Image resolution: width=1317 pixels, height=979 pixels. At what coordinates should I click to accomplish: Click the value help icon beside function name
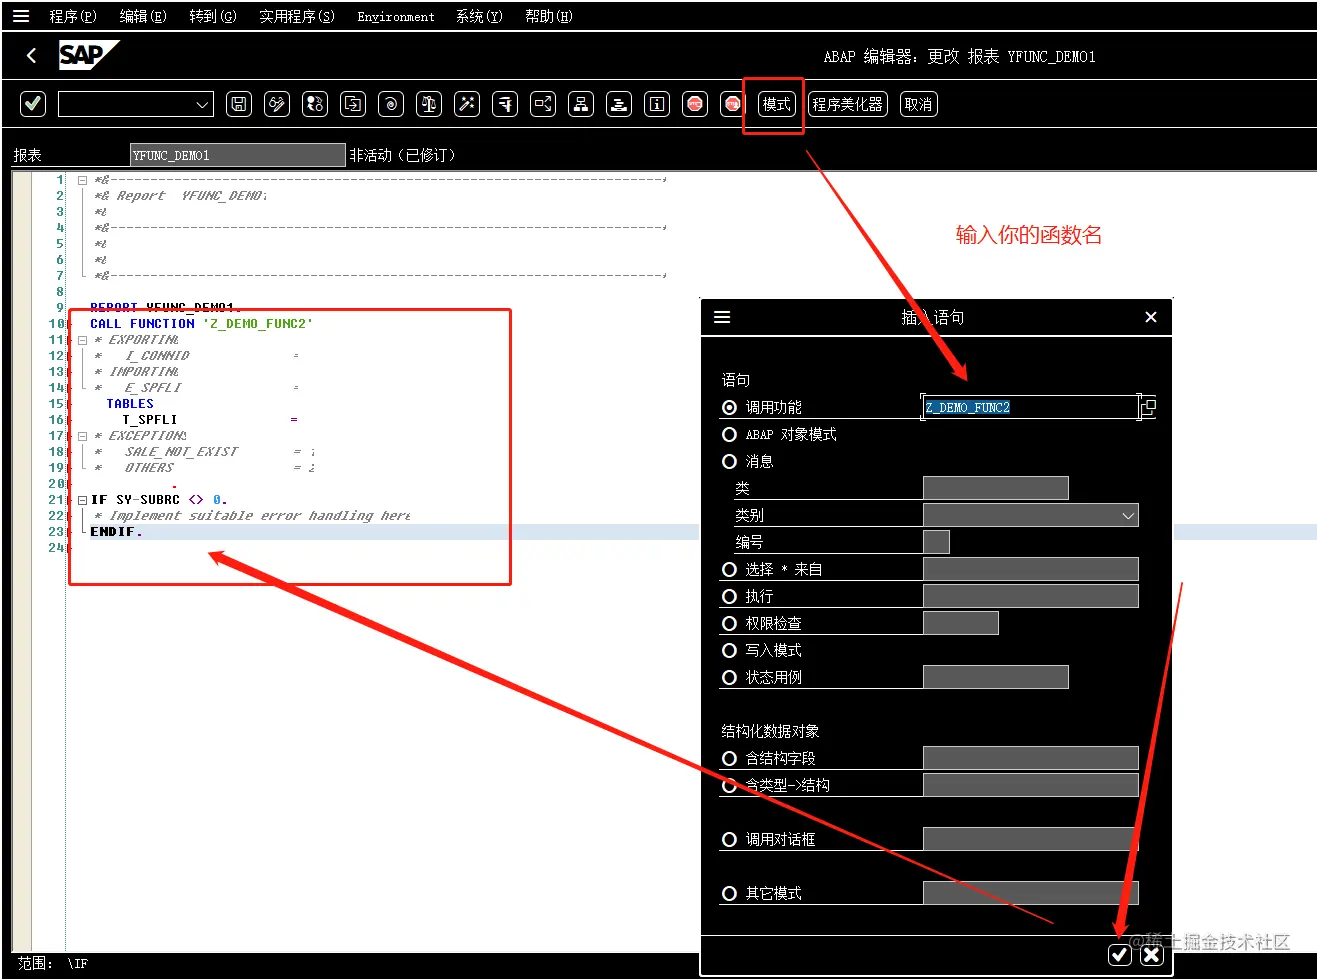tap(1149, 407)
